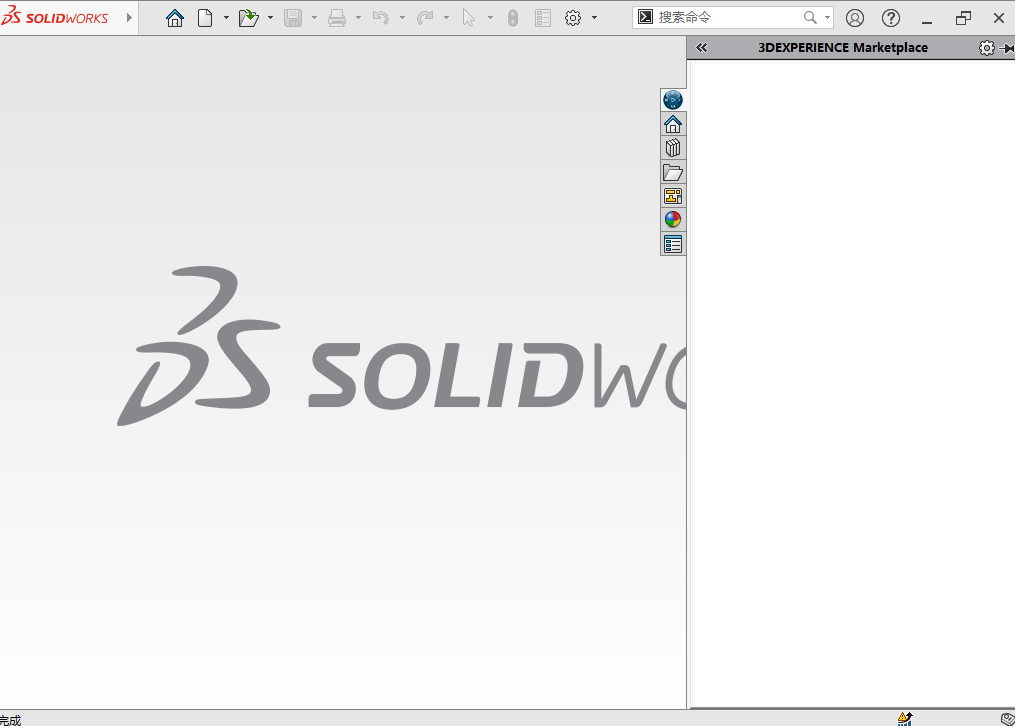The image size is (1015, 726).
Task: Open Appearances, Scenes, and Decals panel
Action: tap(673, 219)
